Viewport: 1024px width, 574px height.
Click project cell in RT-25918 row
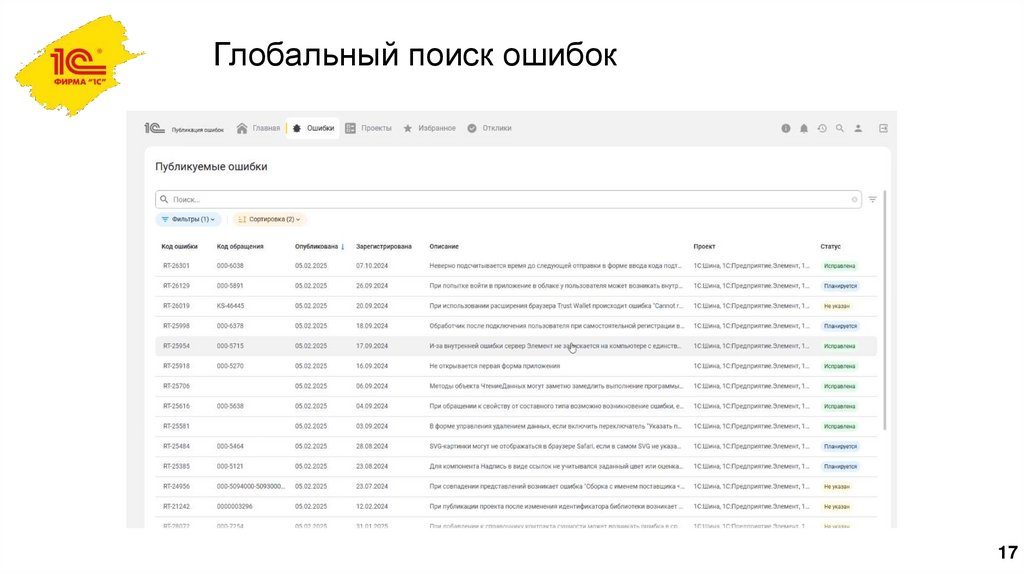coord(751,366)
